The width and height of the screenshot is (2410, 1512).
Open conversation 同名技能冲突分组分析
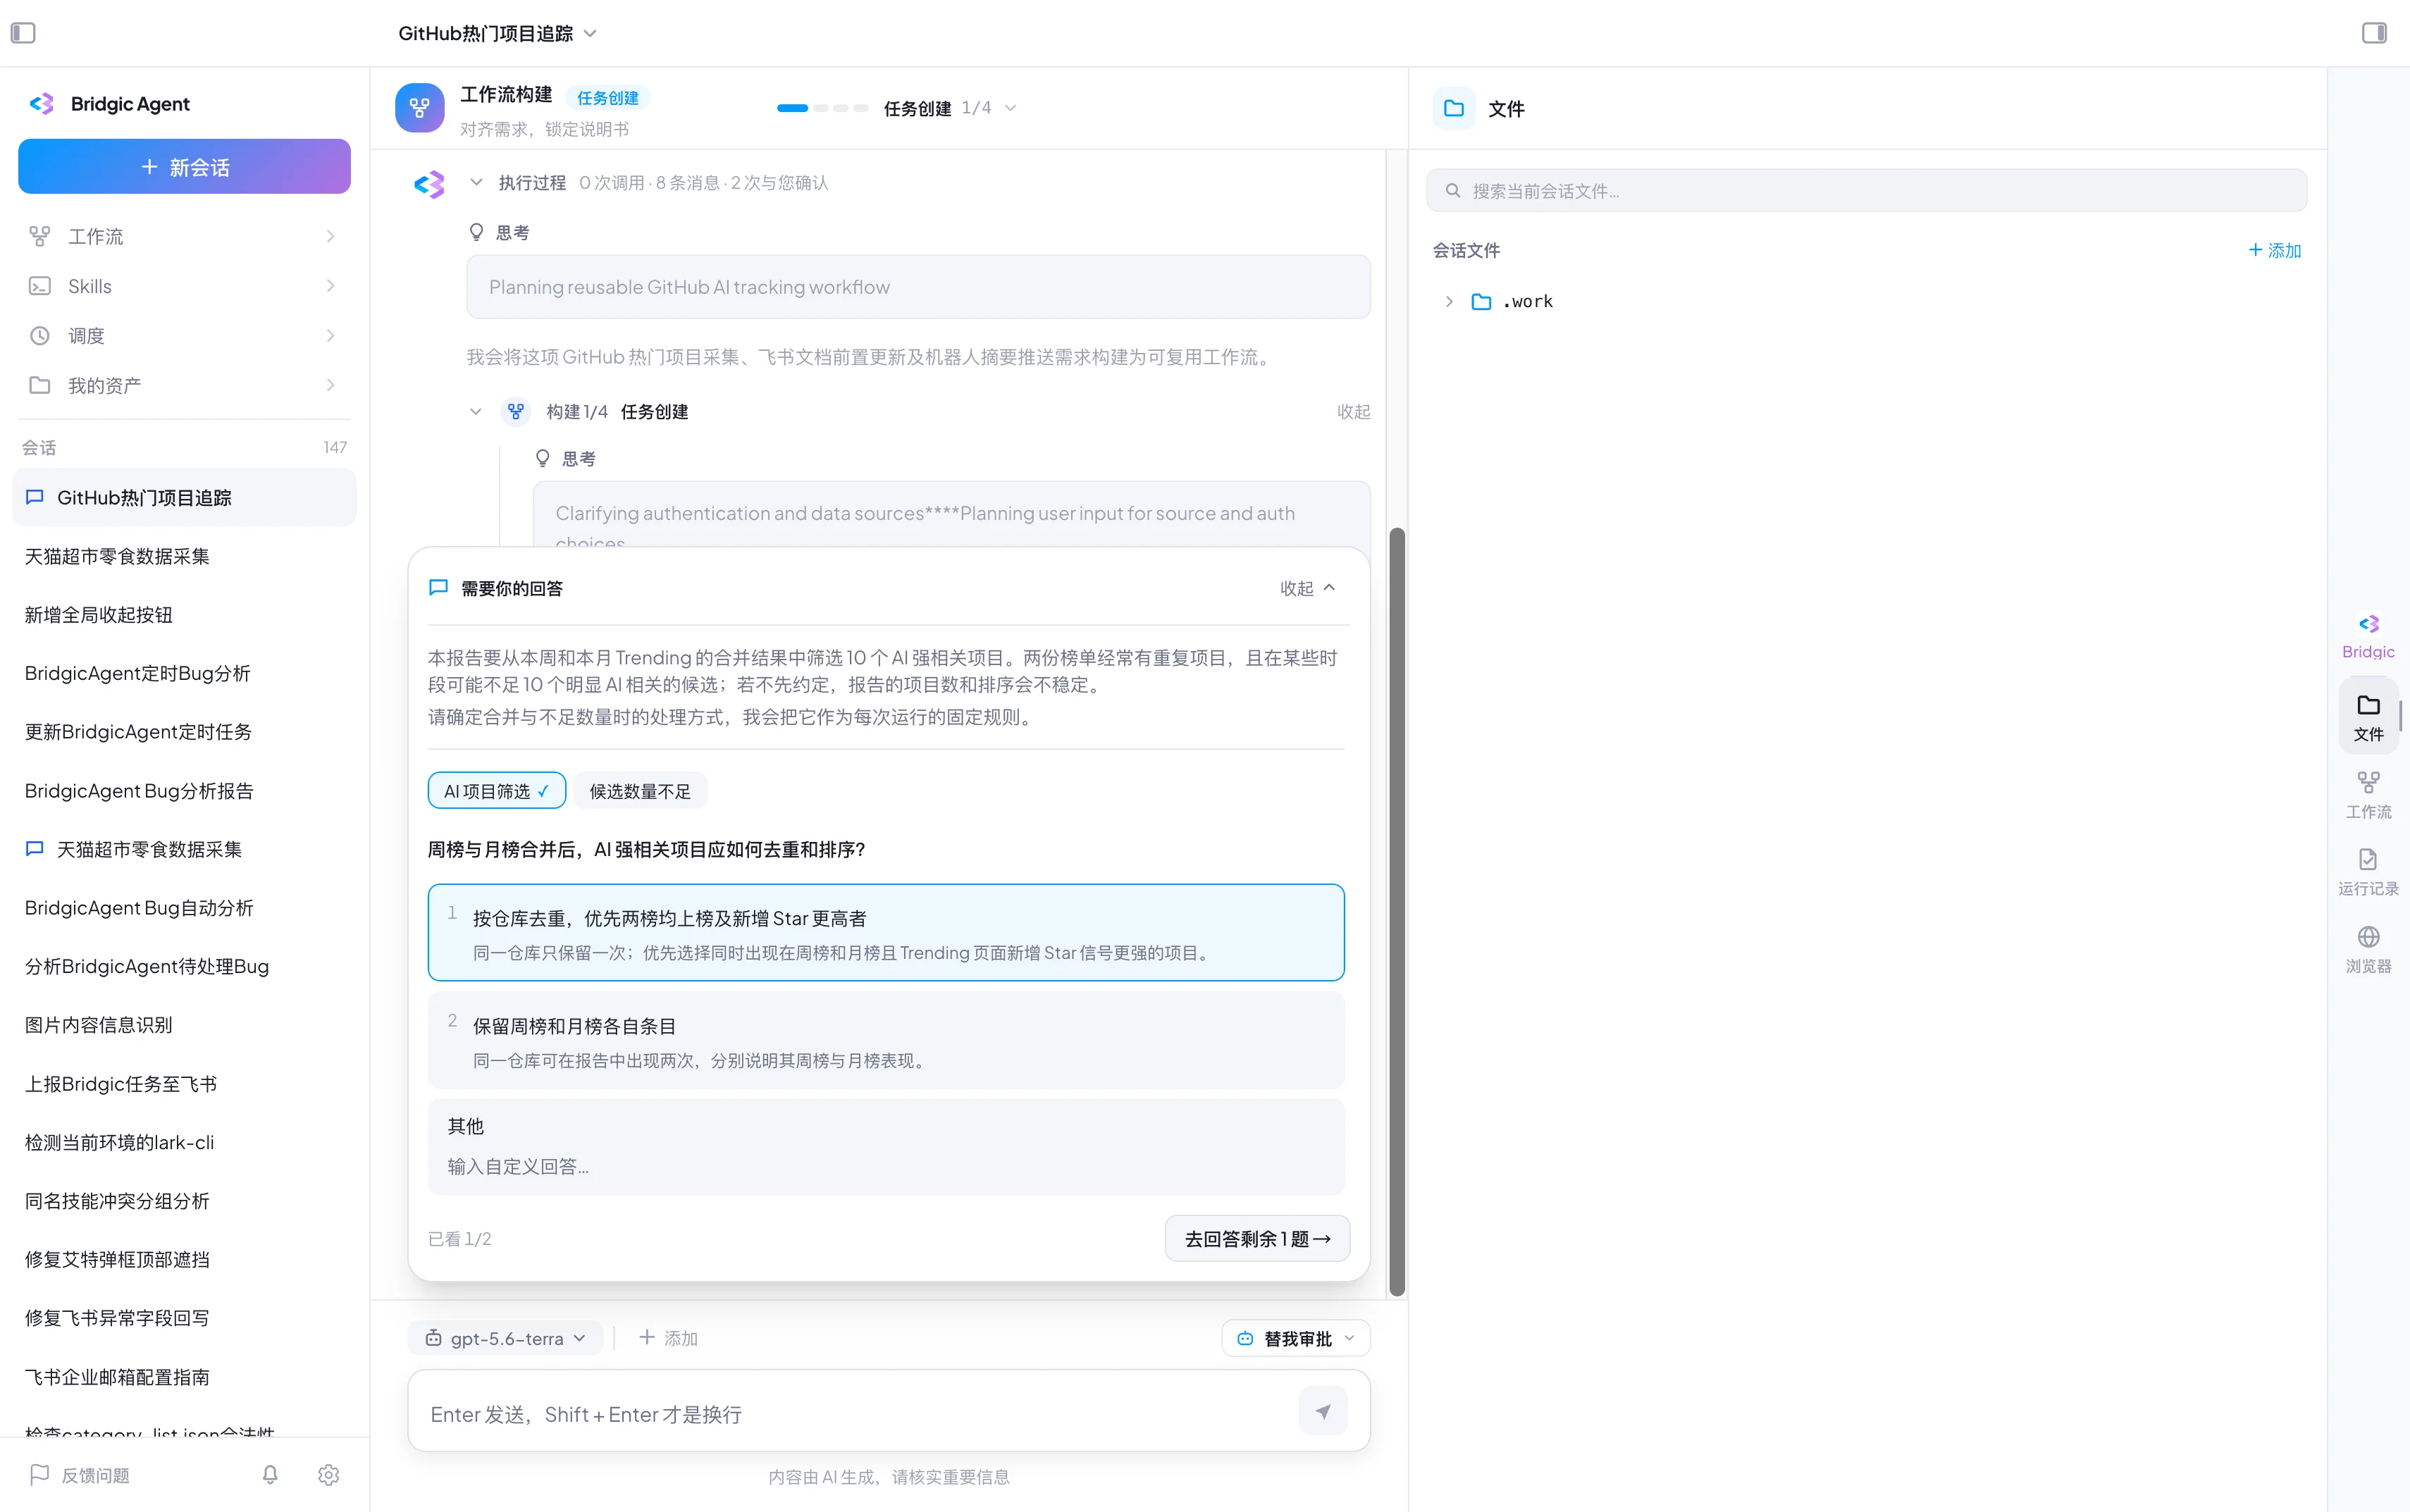pos(184,1200)
